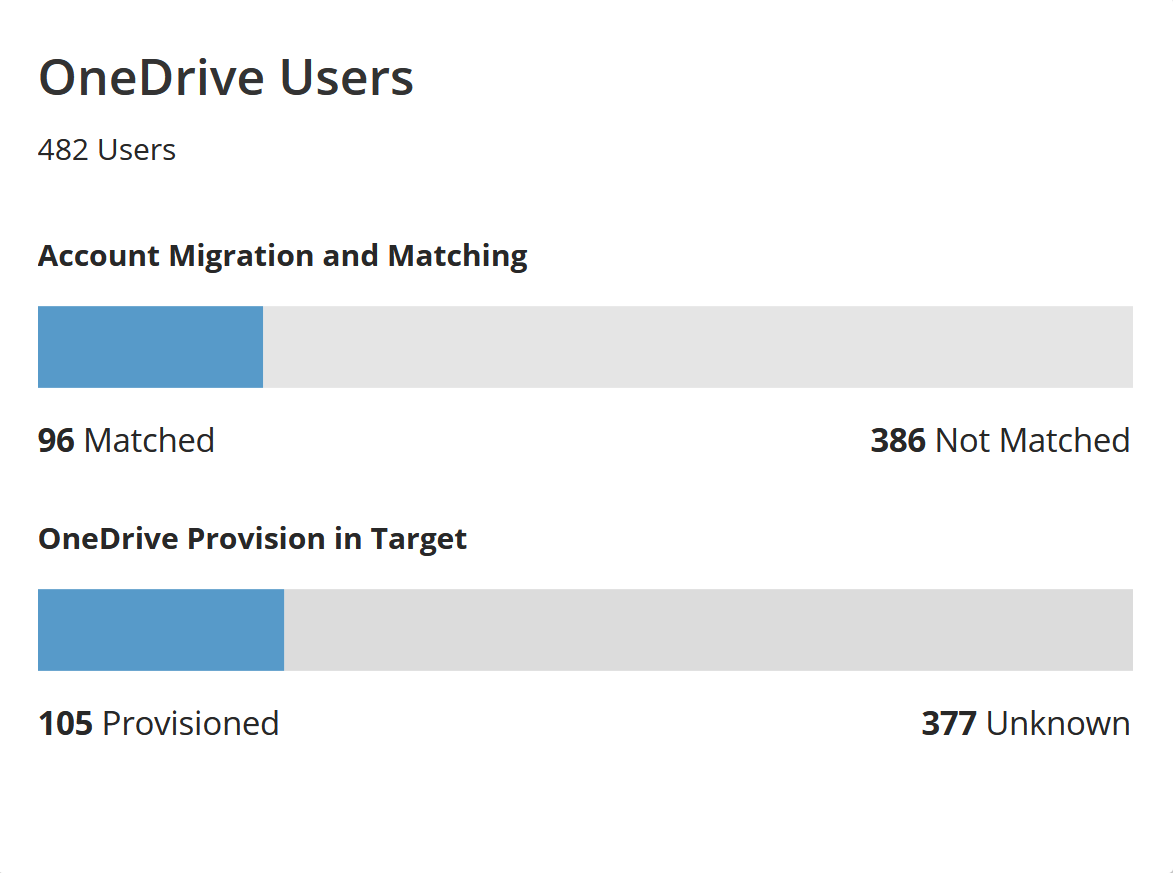Open the 377 Unknown users label
This screenshot has width=1173, height=873.
[1025, 724]
